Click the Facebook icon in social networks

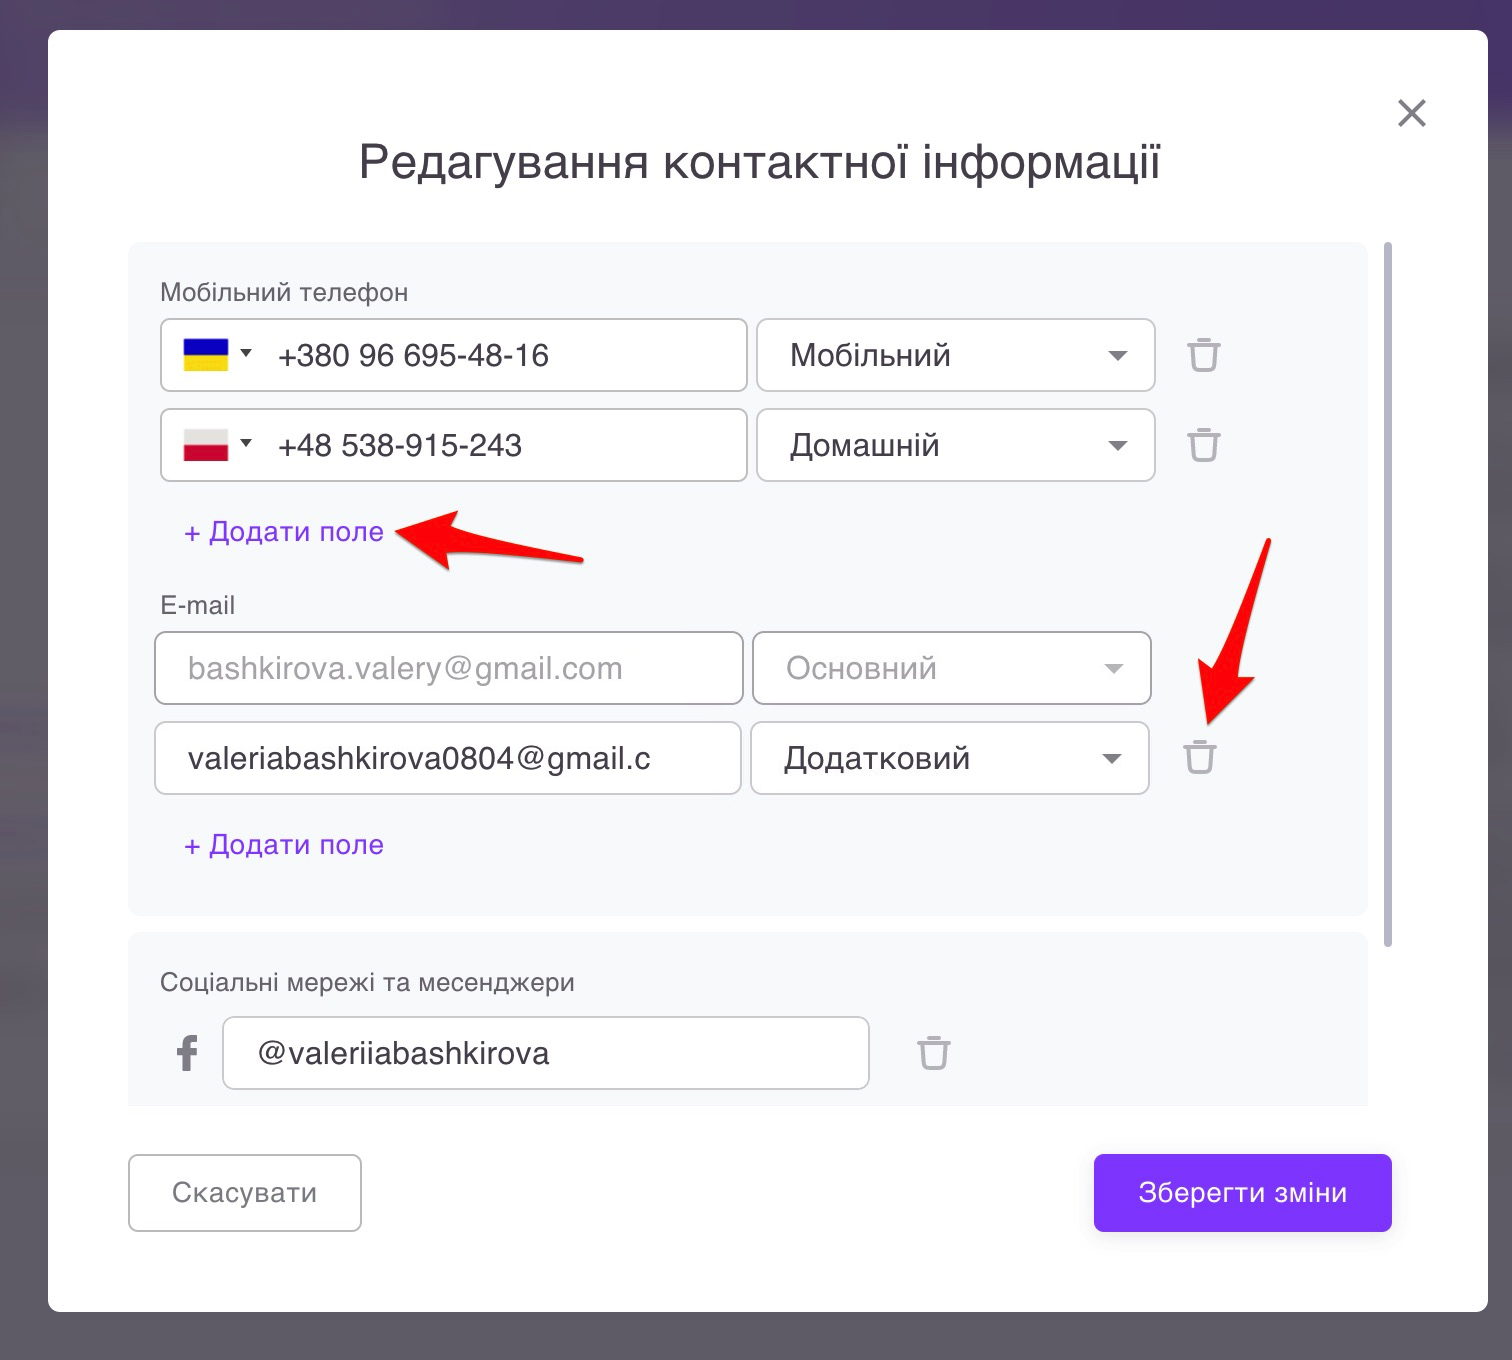point(187,1053)
